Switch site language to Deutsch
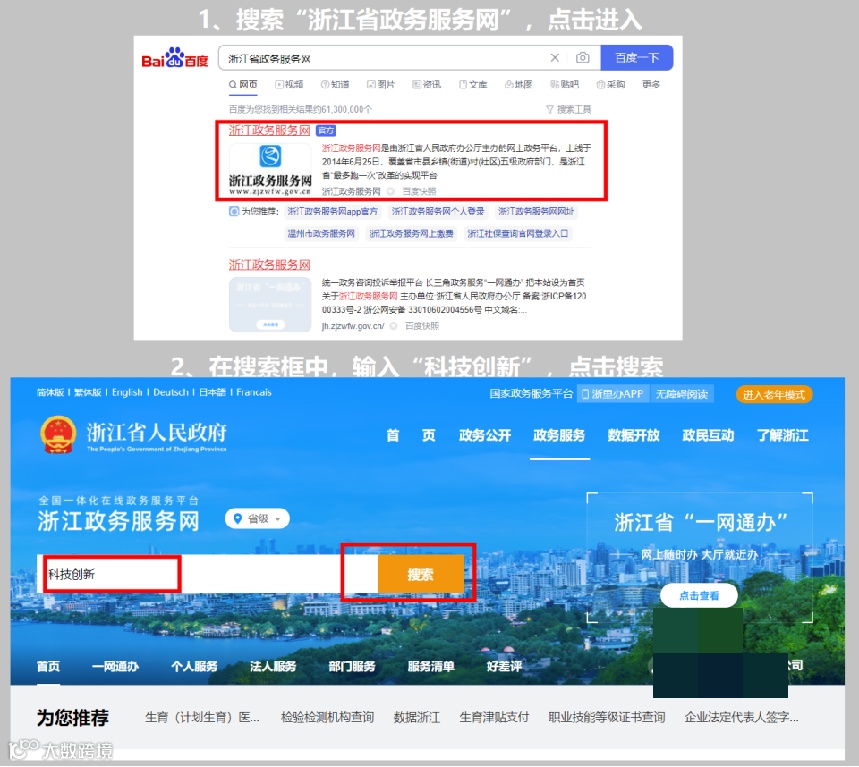Screen dimensions: 859x767 tap(171, 392)
